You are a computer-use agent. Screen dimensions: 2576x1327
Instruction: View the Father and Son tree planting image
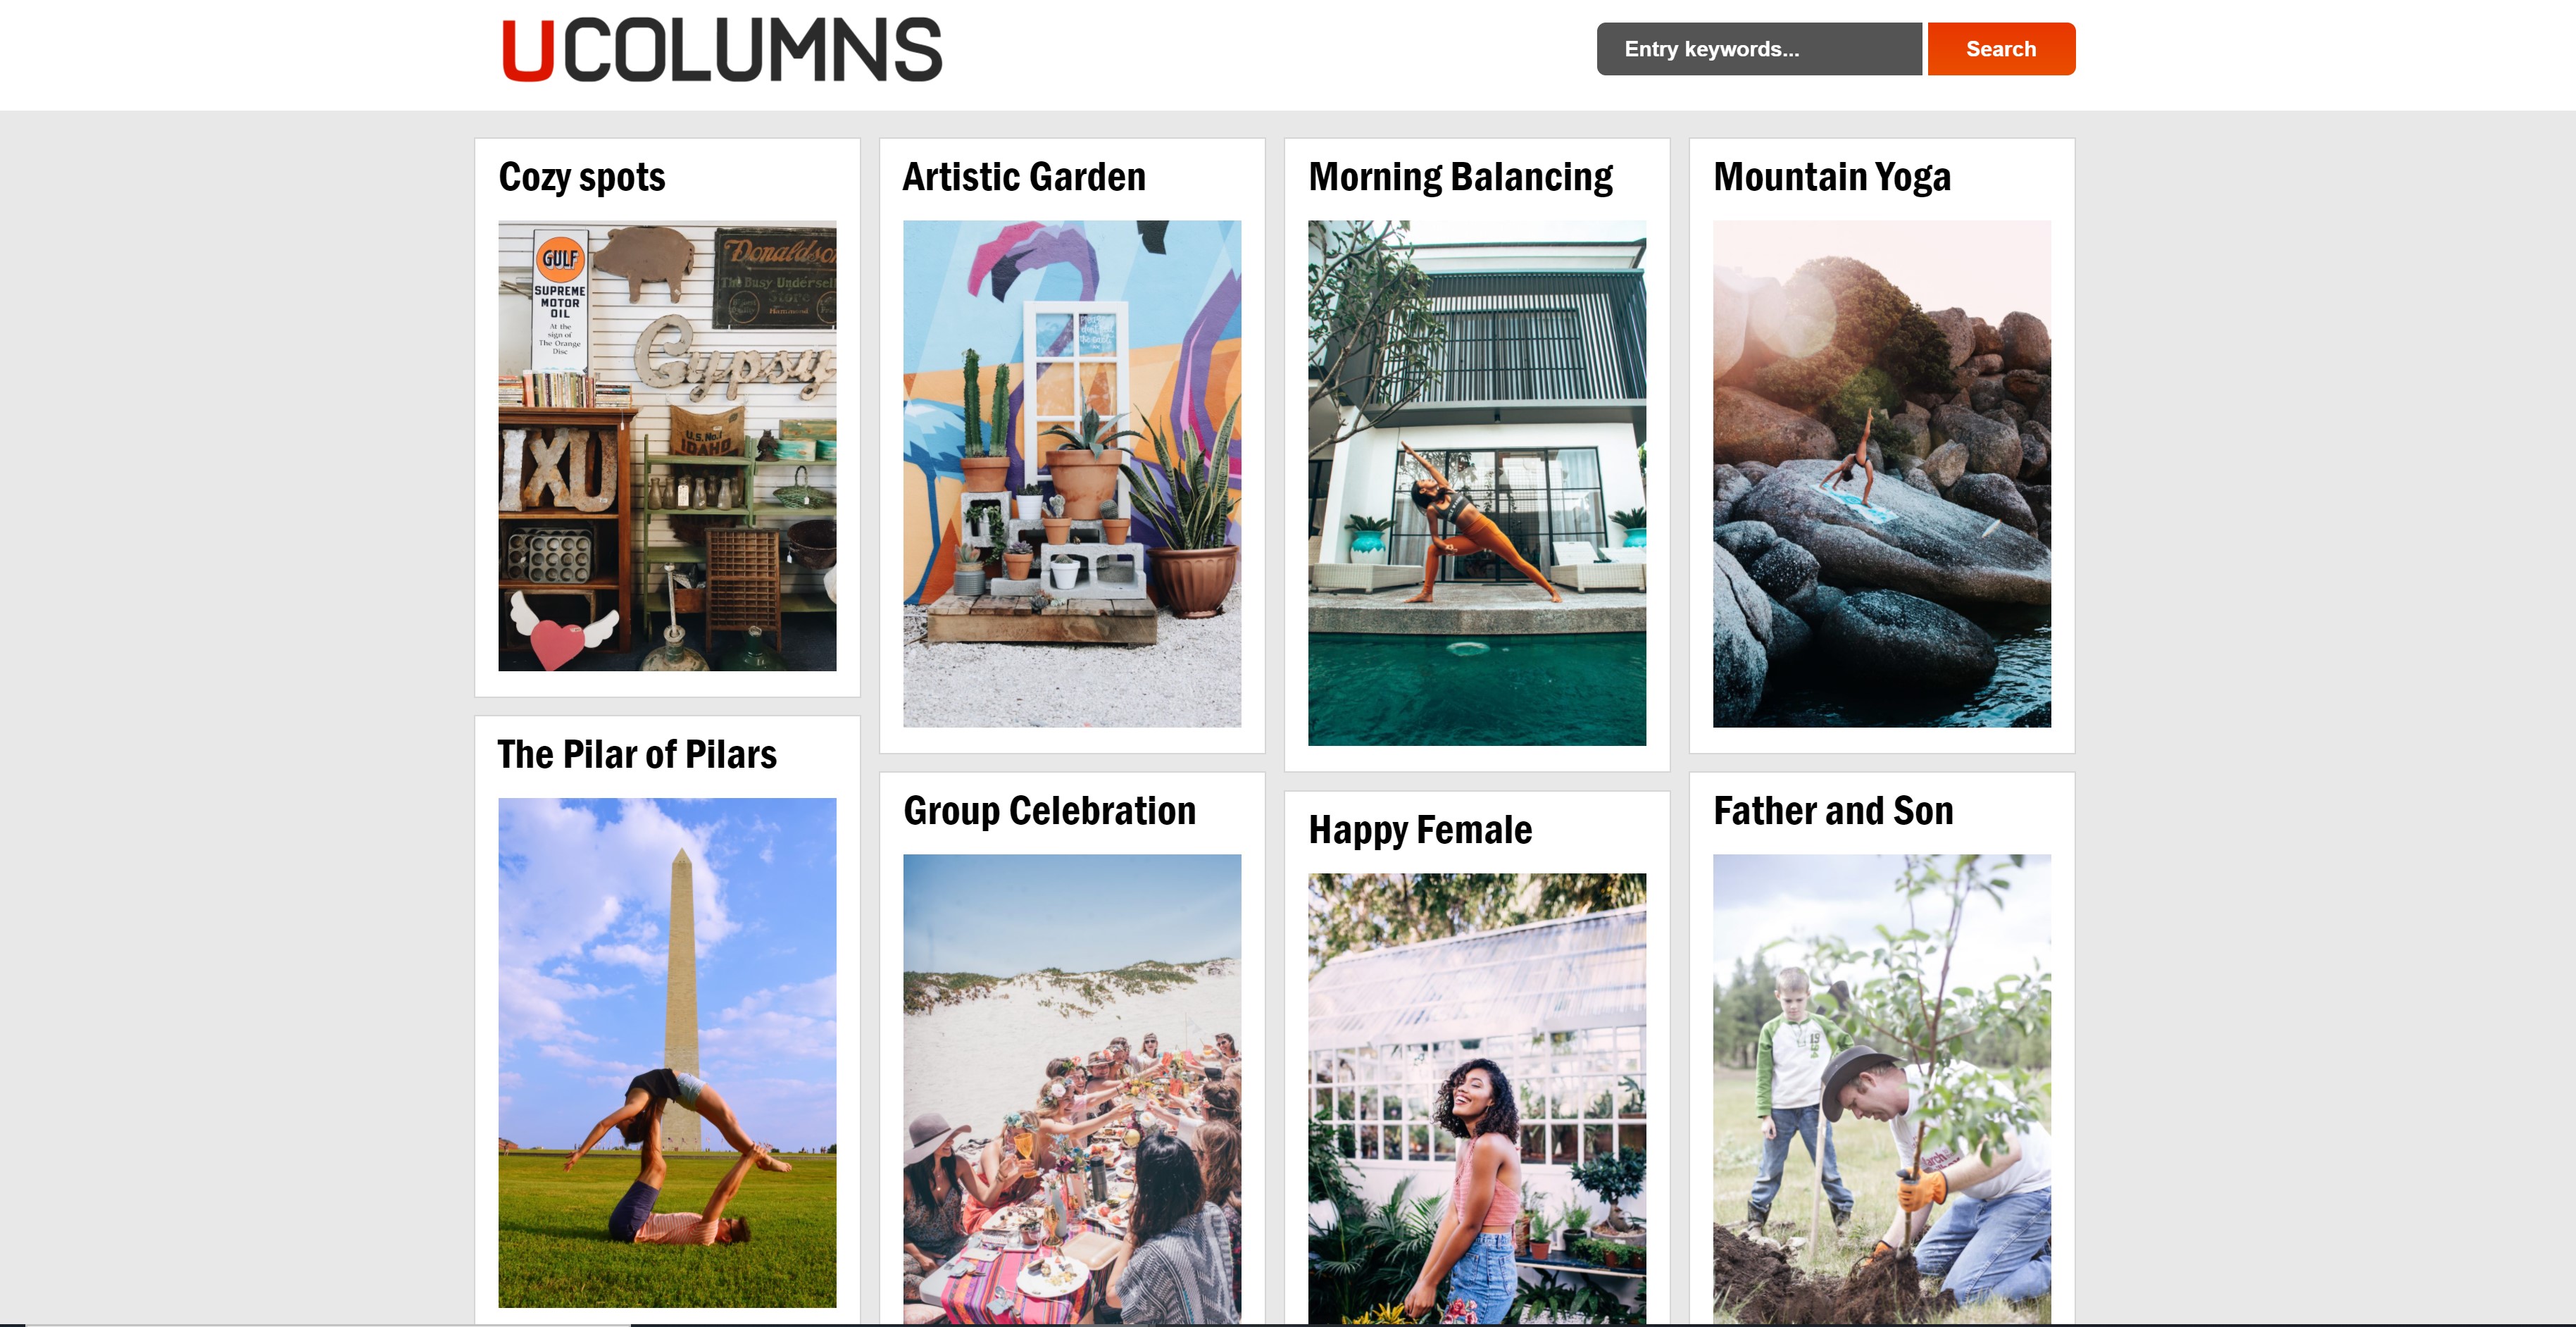tap(1881, 1089)
